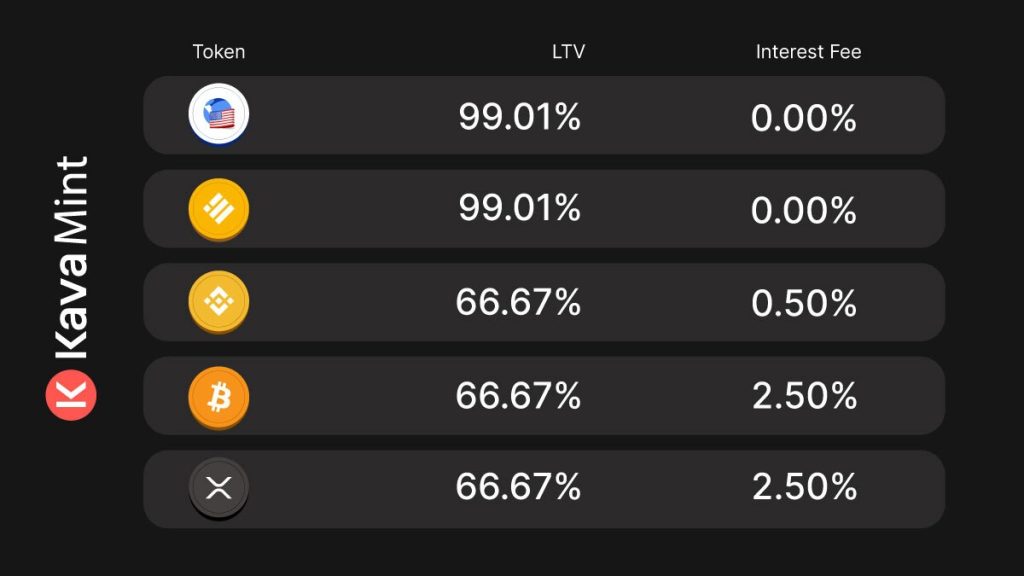The height and width of the screenshot is (576, 1024).
Task: Click the BNB token coin icon
Action: (x=219, y=302)
